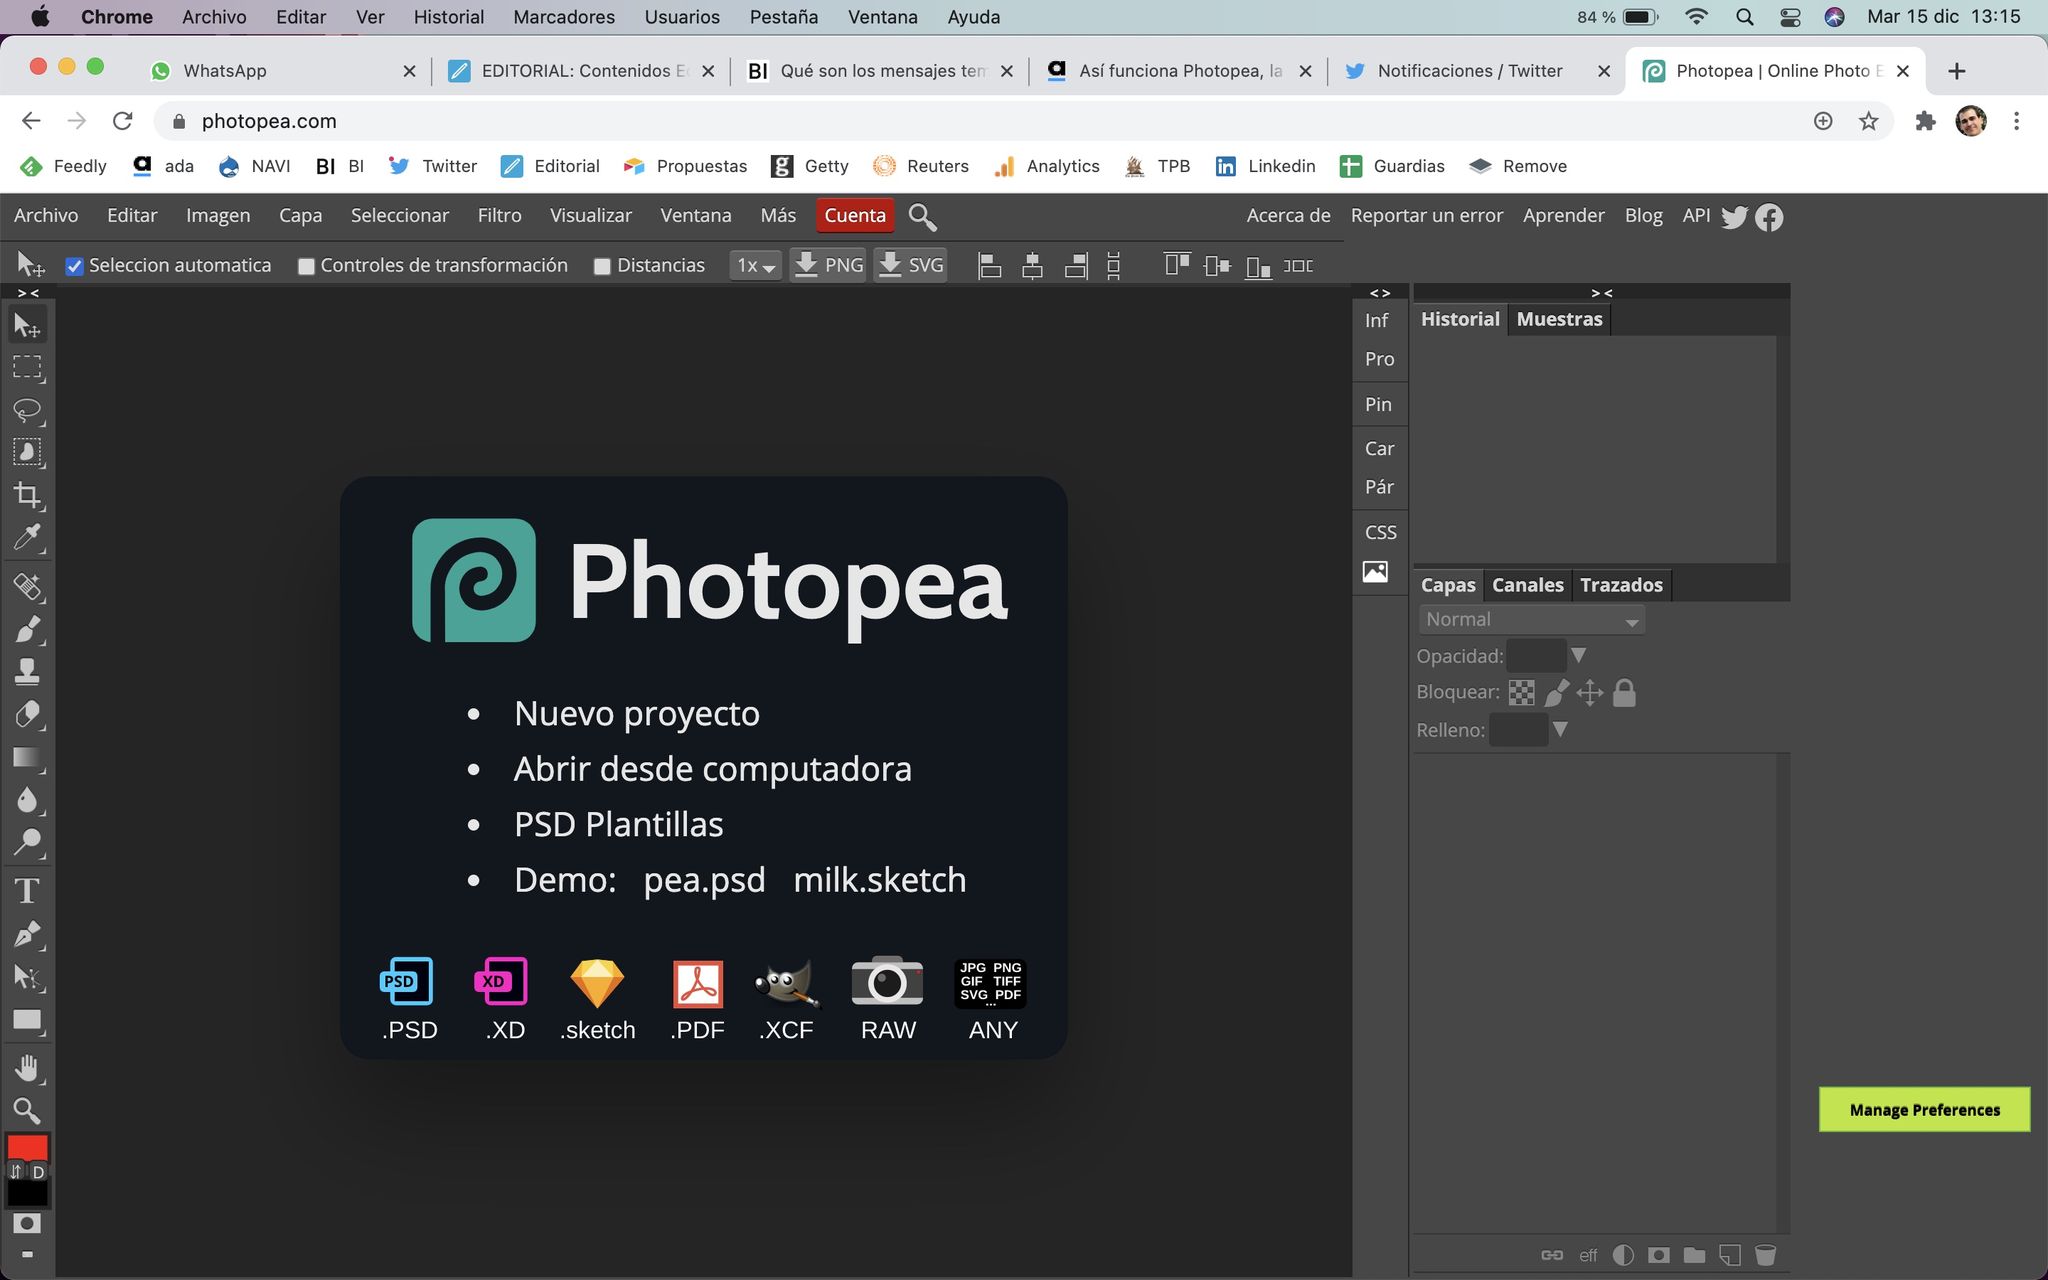Lock the layer position with the move lock
The height and width of the screenshot is (1280, 2048).
[x=1590, y=692]
